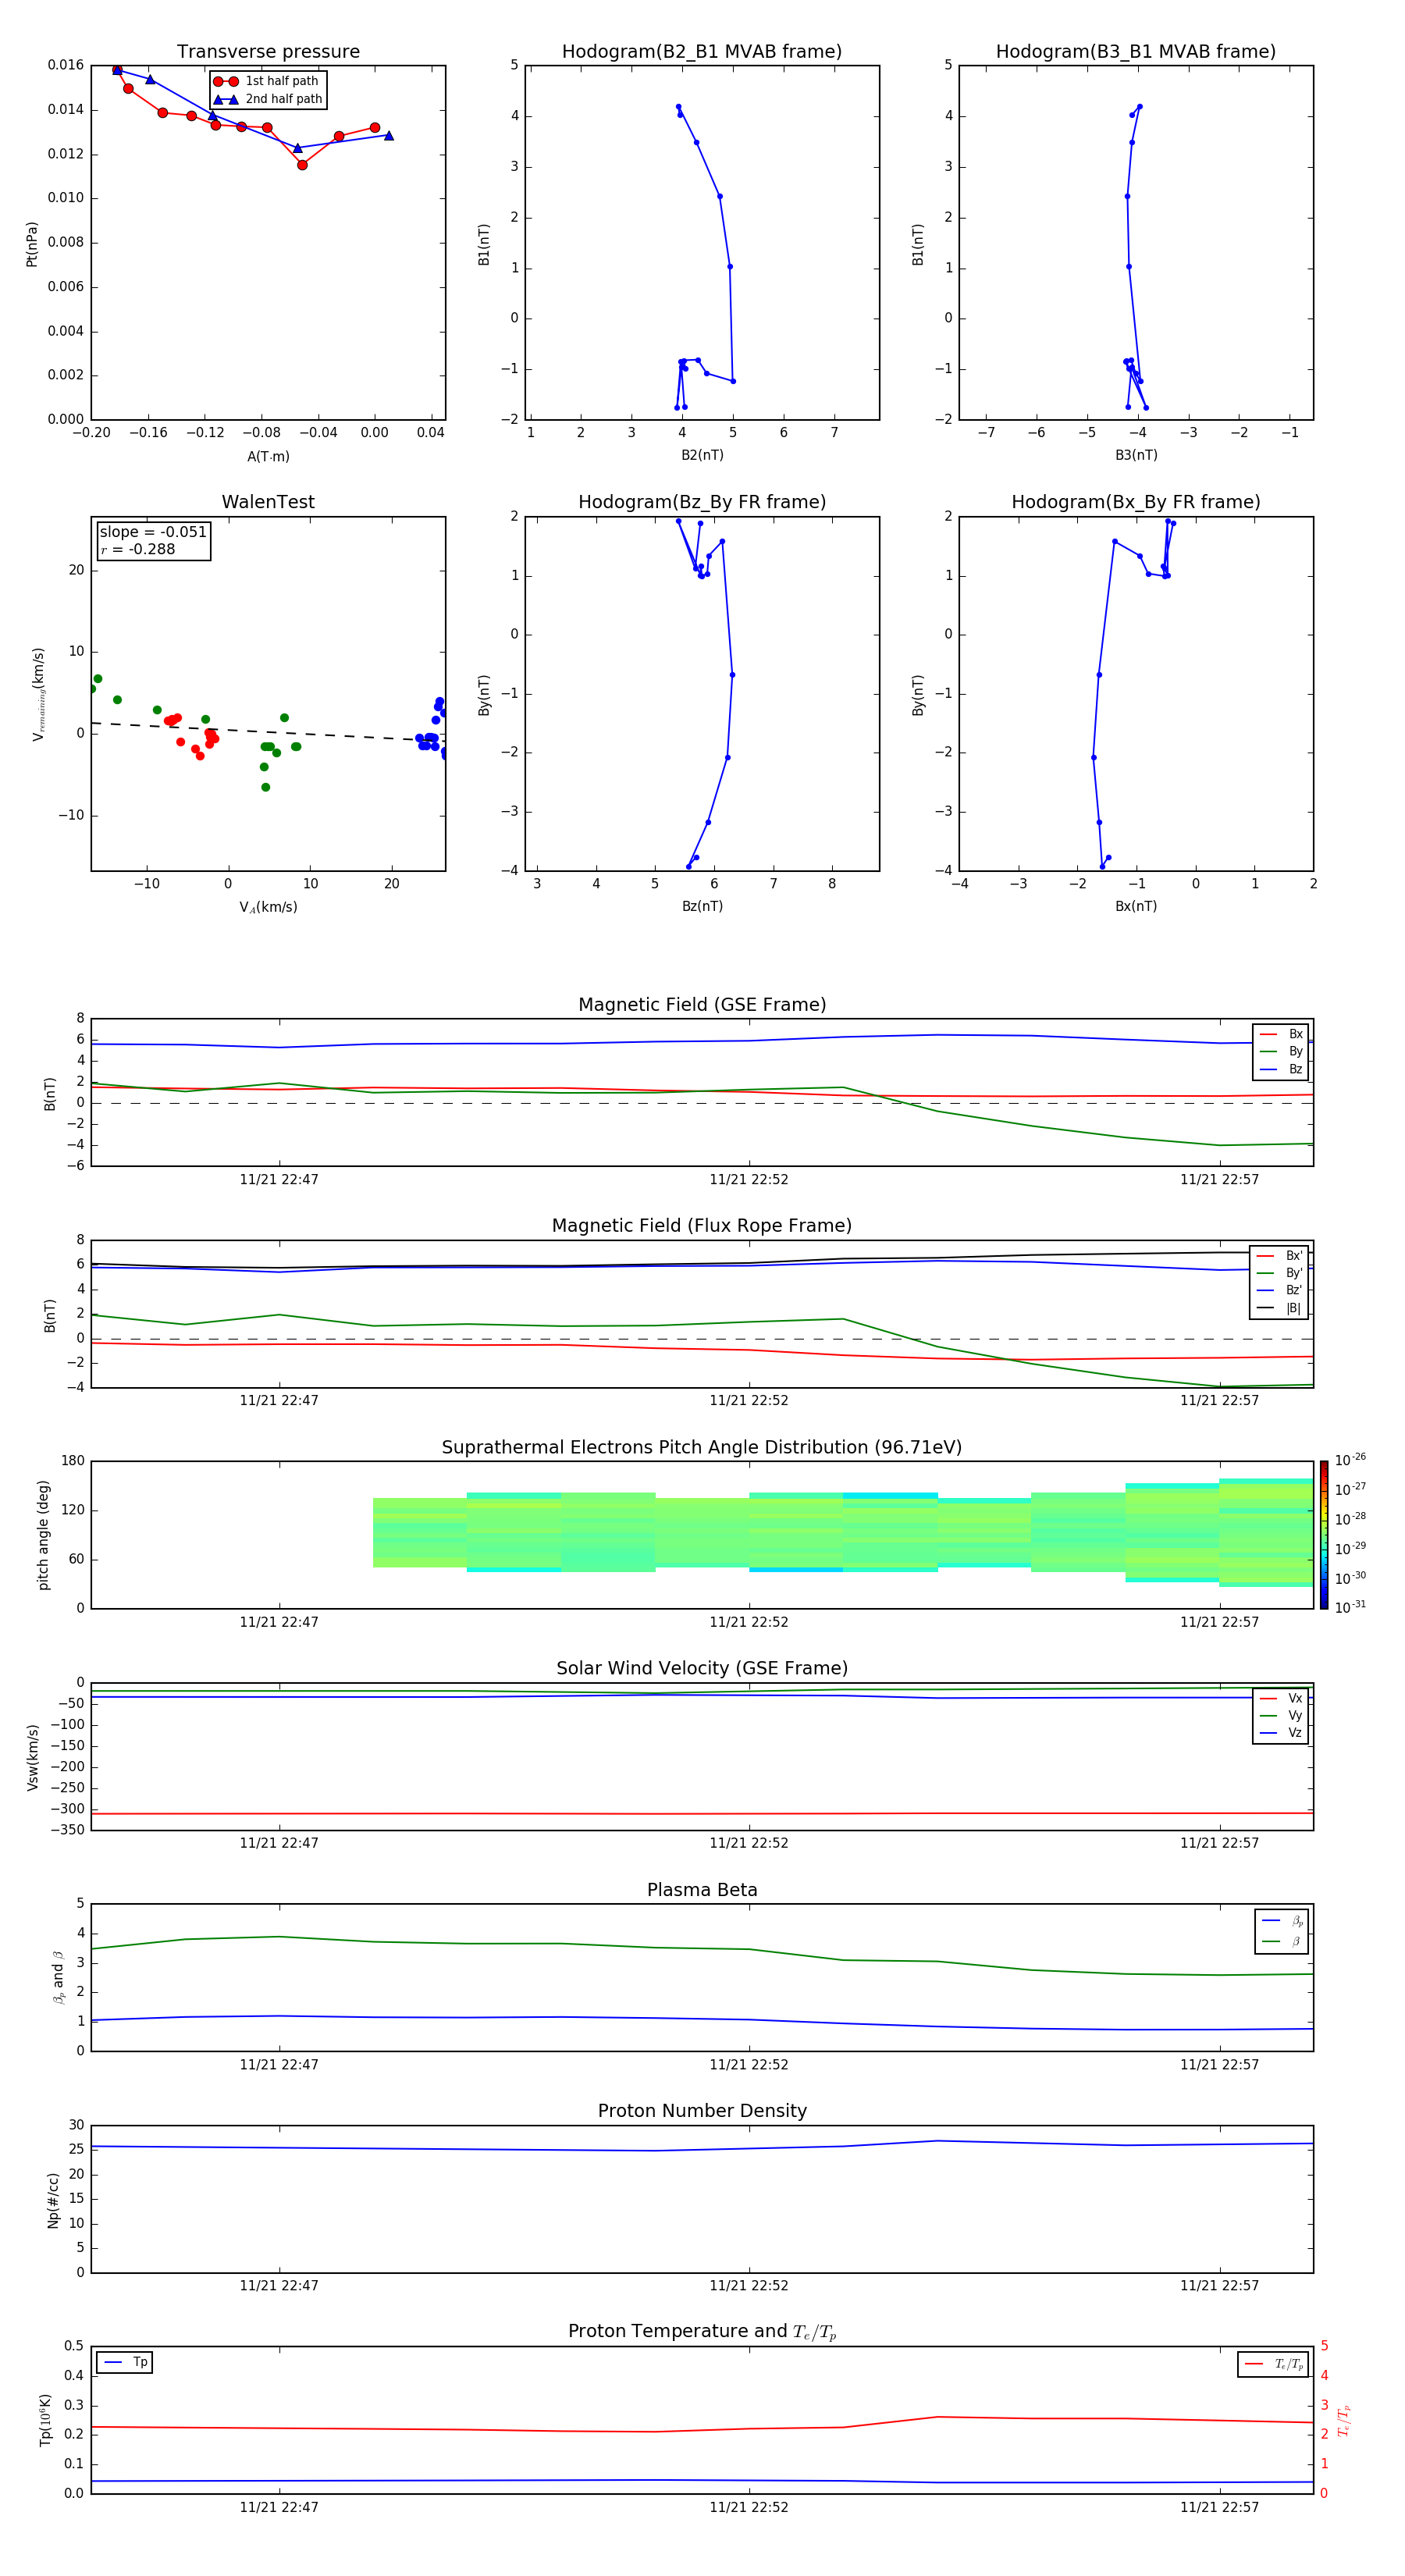Click the Proton Temperature and Te/Tp title

click(x=702, y=2332)
